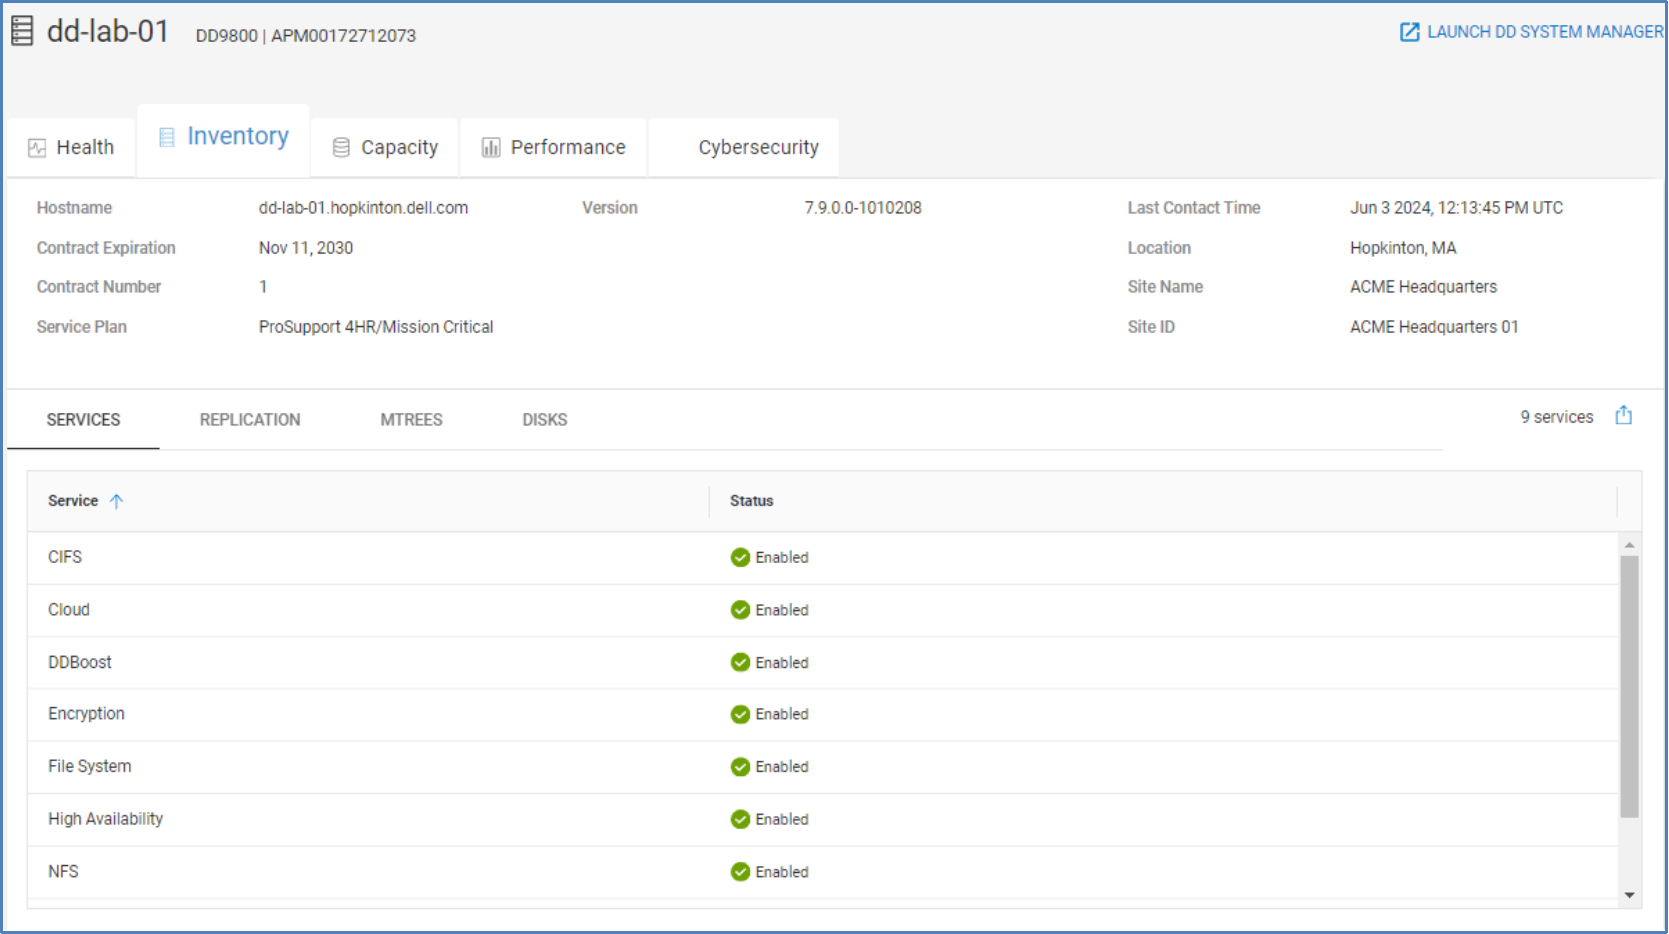Show the DISKS sub-tab
Image resolution: width=1669 pixels, height=934 pixels.
(545, 420)
